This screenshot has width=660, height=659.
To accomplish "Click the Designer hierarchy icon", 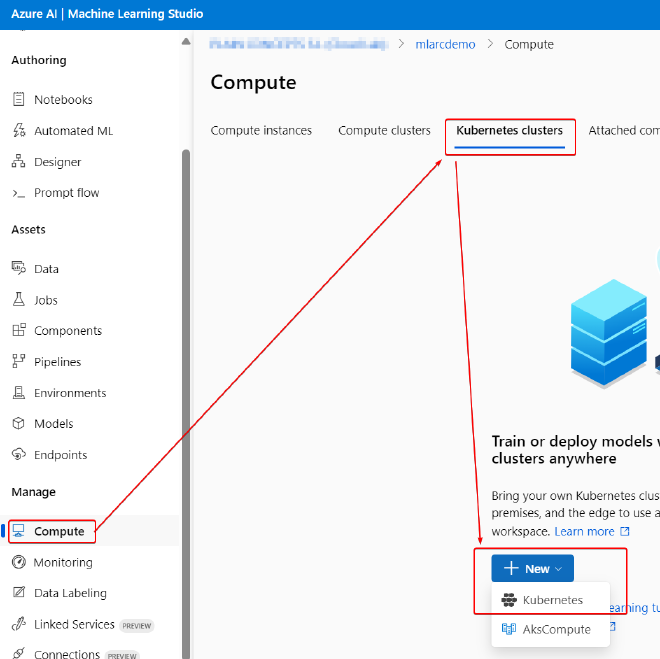I will point(19,161).
